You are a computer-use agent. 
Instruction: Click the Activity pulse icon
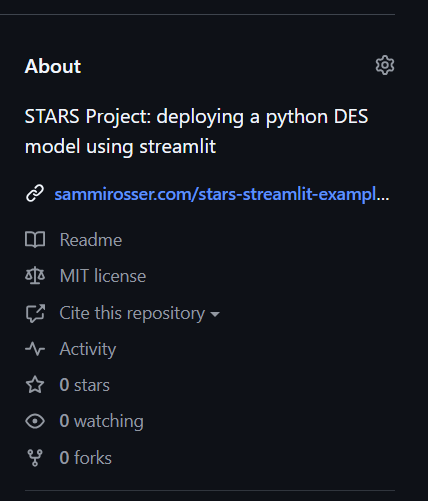[x=35, y=349]
